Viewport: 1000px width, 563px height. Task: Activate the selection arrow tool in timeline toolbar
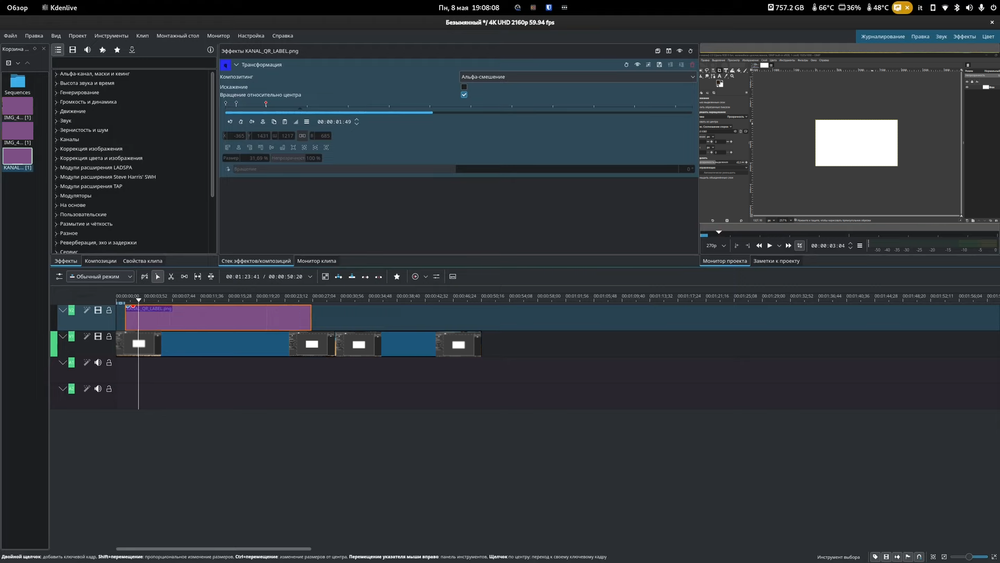[x=158, y=277]
